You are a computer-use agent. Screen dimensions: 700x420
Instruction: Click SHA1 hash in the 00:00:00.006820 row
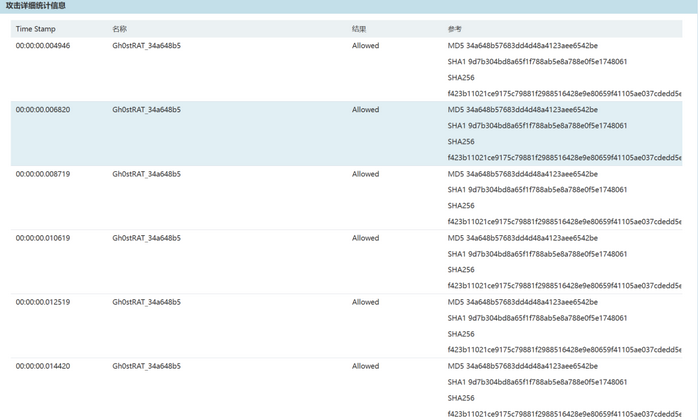(537, 126)
